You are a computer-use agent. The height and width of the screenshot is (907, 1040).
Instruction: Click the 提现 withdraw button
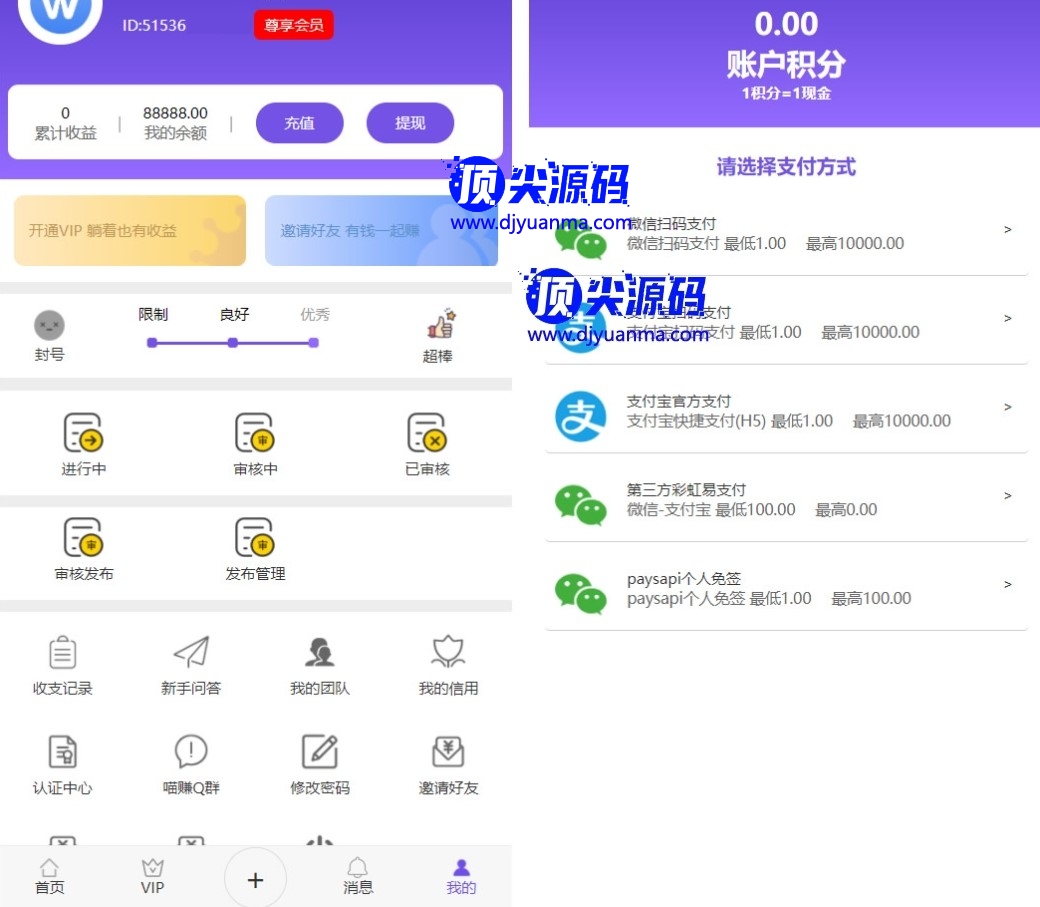pos(410,123)
